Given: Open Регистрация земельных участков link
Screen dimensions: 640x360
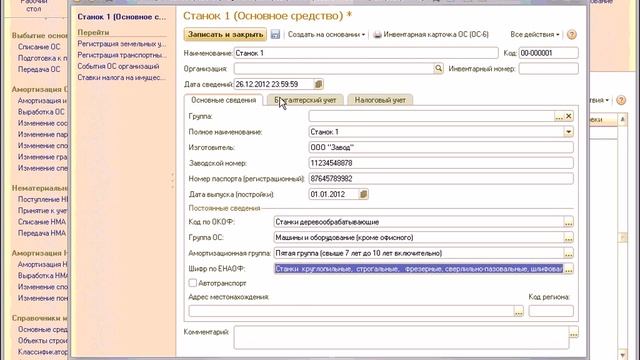Looking at the screenshot, I should (x=122, y=44).
